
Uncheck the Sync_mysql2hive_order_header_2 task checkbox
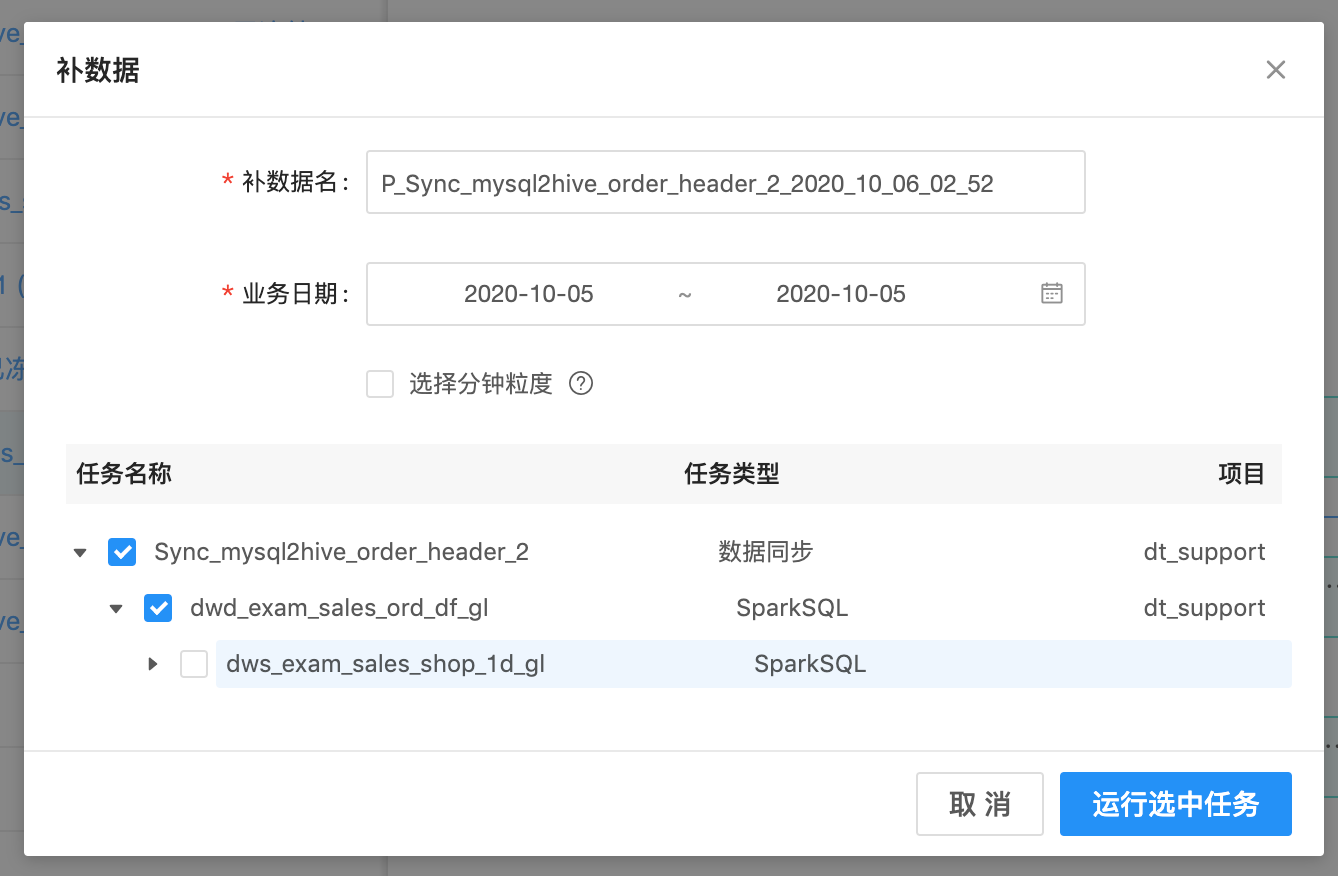pyautogui.click(x=122, y=552)
